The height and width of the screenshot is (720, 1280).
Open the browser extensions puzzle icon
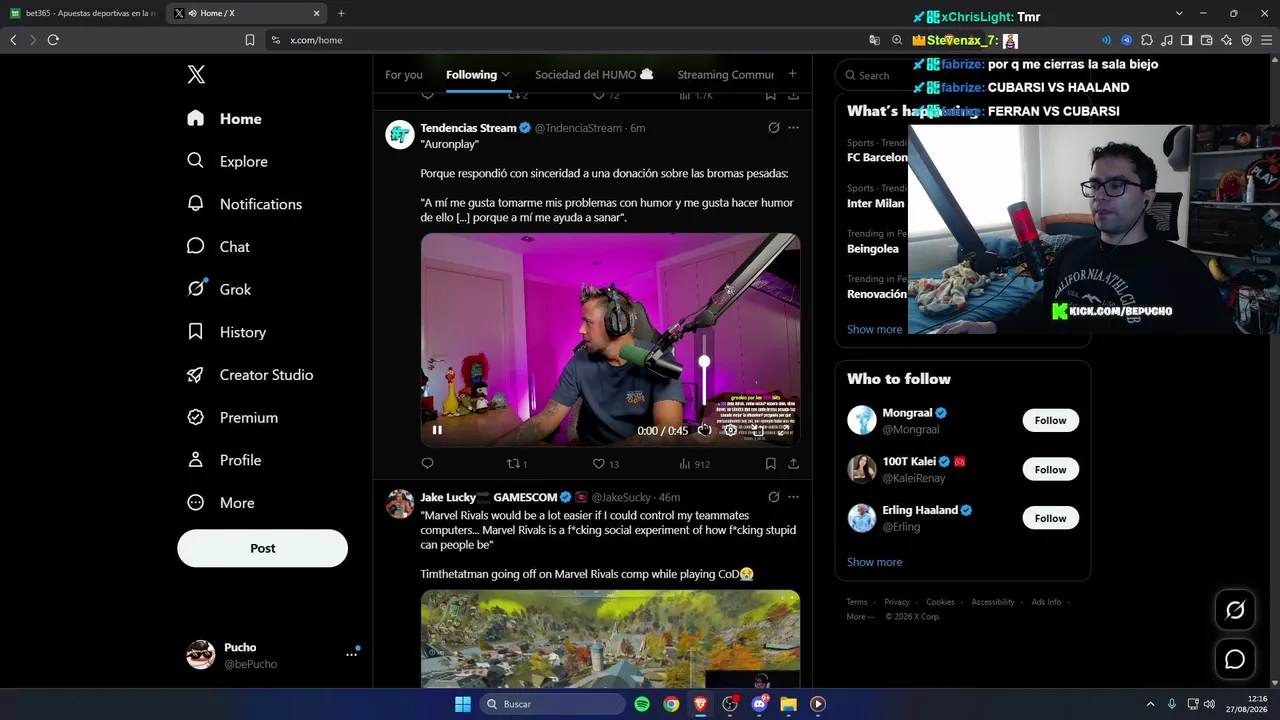pos(1147,40)
